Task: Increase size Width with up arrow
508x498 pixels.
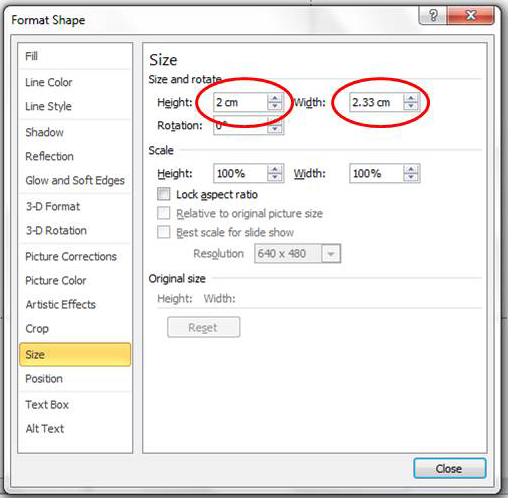Action: click(x=411, y=98)
